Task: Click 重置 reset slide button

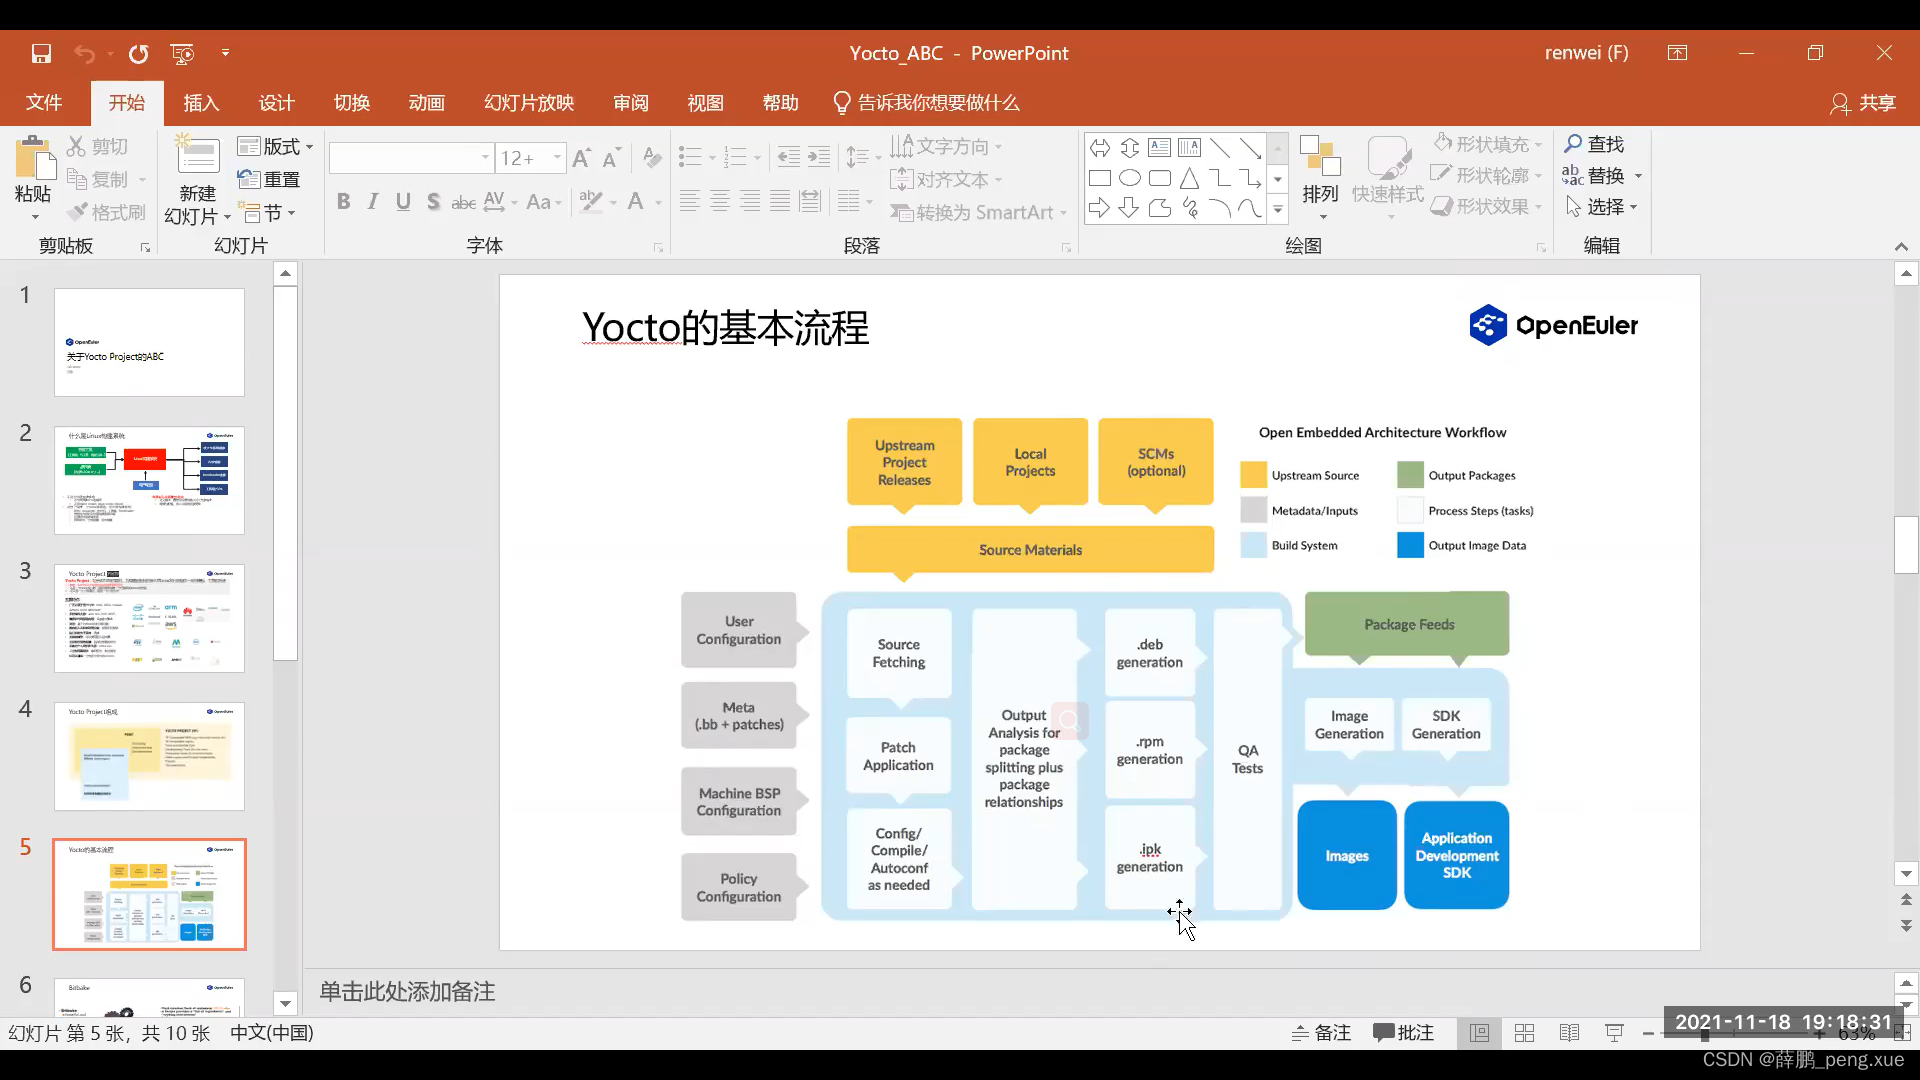Action: 269,179
